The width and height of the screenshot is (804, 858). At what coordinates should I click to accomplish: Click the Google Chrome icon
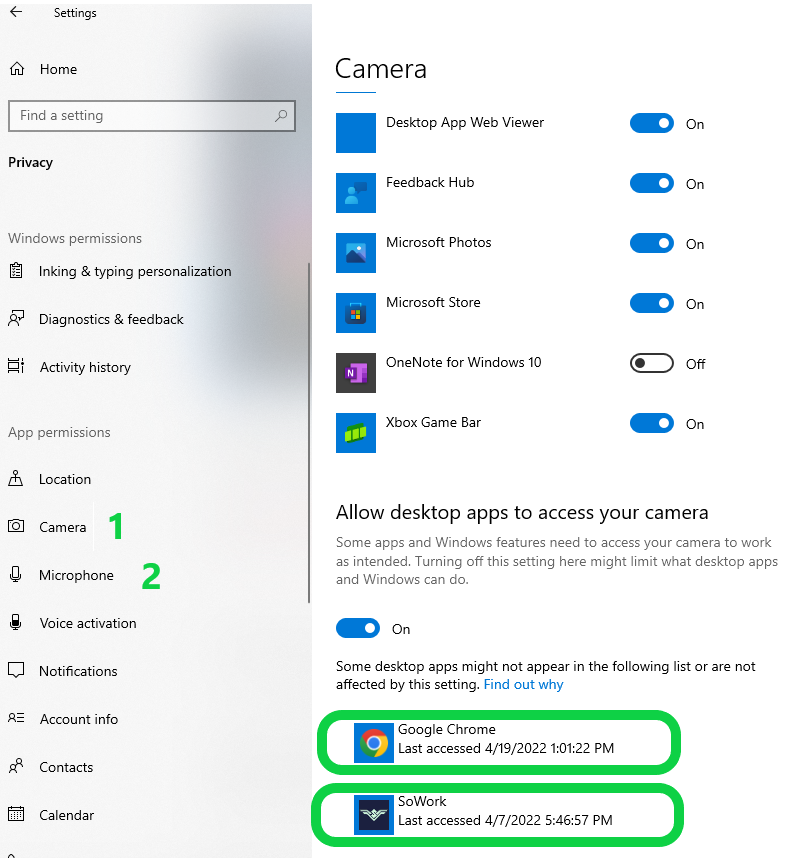pos(374,743)
